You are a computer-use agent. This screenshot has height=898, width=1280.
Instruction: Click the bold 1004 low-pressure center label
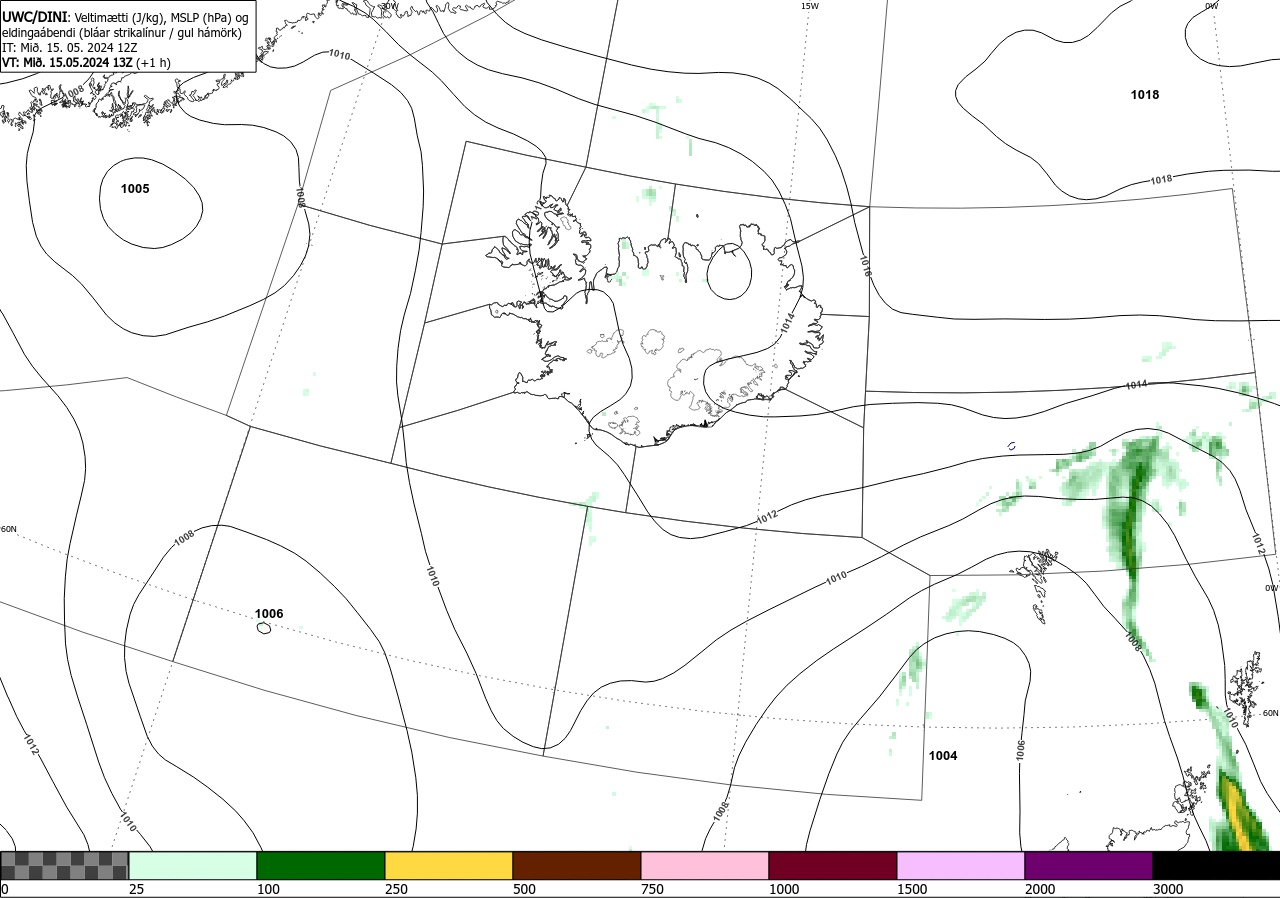click(x=943, y=756)
